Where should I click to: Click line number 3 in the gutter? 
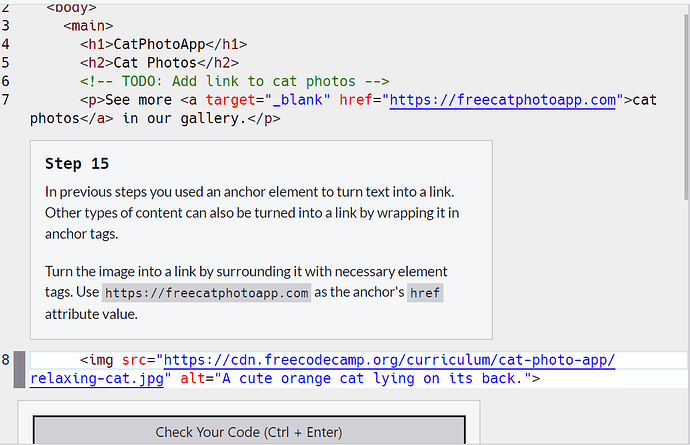coord(6,26)
